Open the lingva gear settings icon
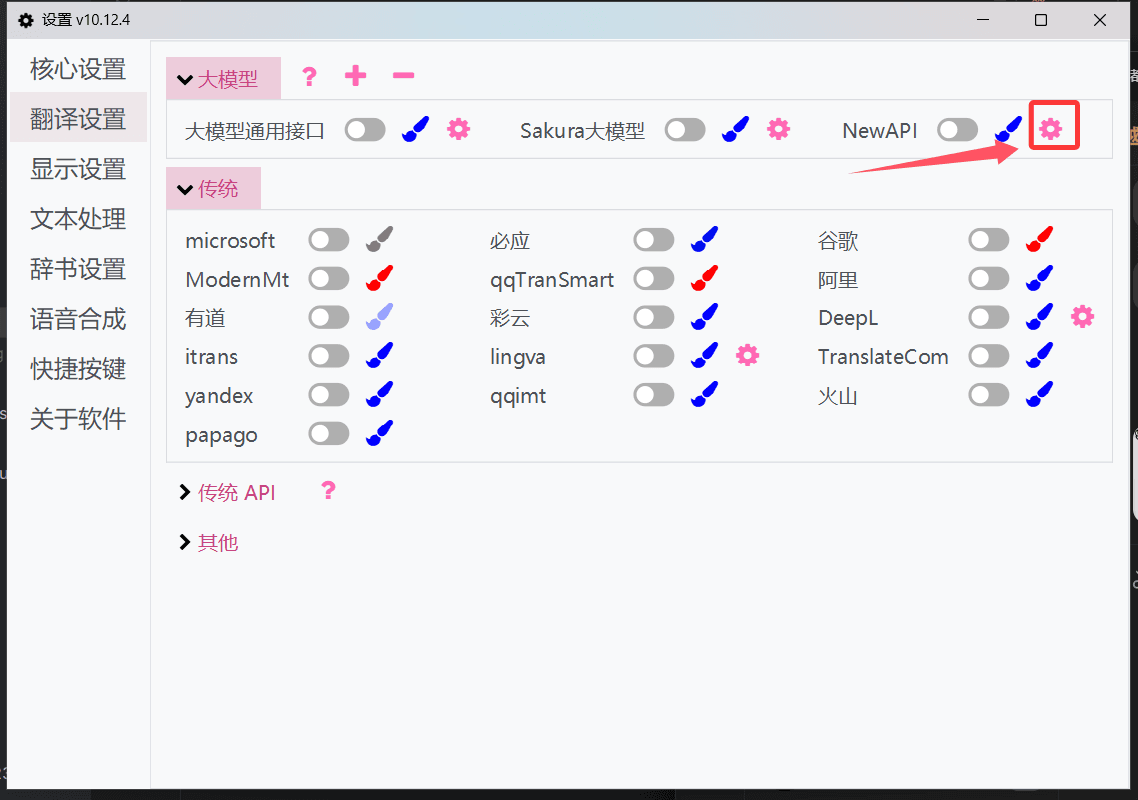Screen dimensions: 1138x800 [x=747, y=355]
